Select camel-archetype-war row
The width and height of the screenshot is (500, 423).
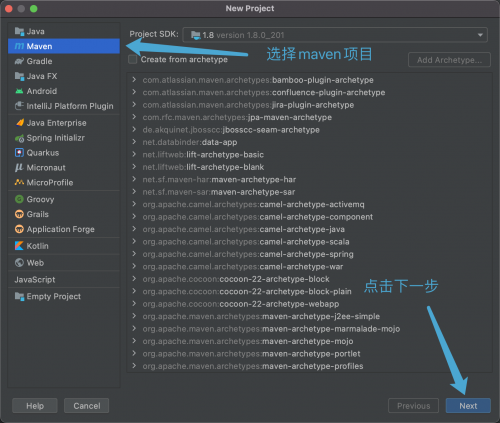tap(309, 267)
